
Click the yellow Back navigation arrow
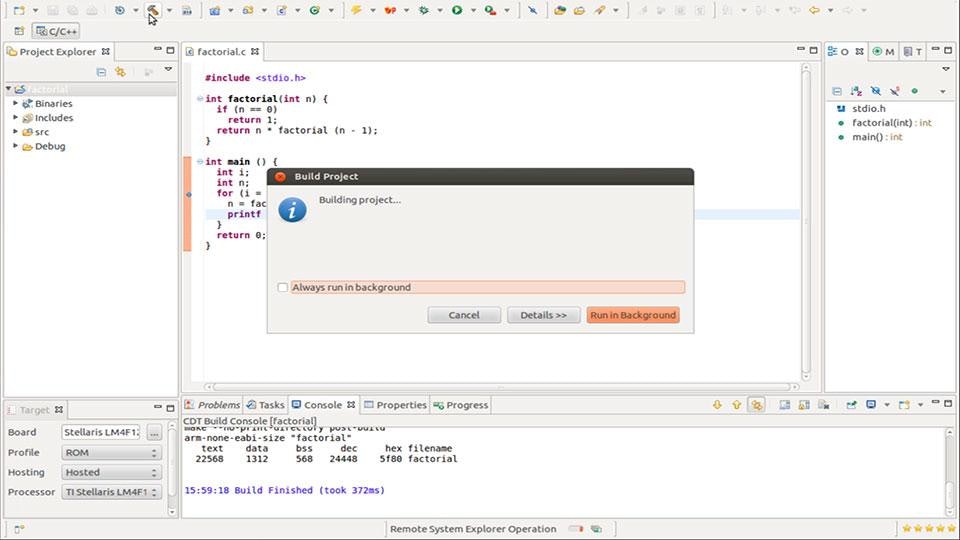814,10
